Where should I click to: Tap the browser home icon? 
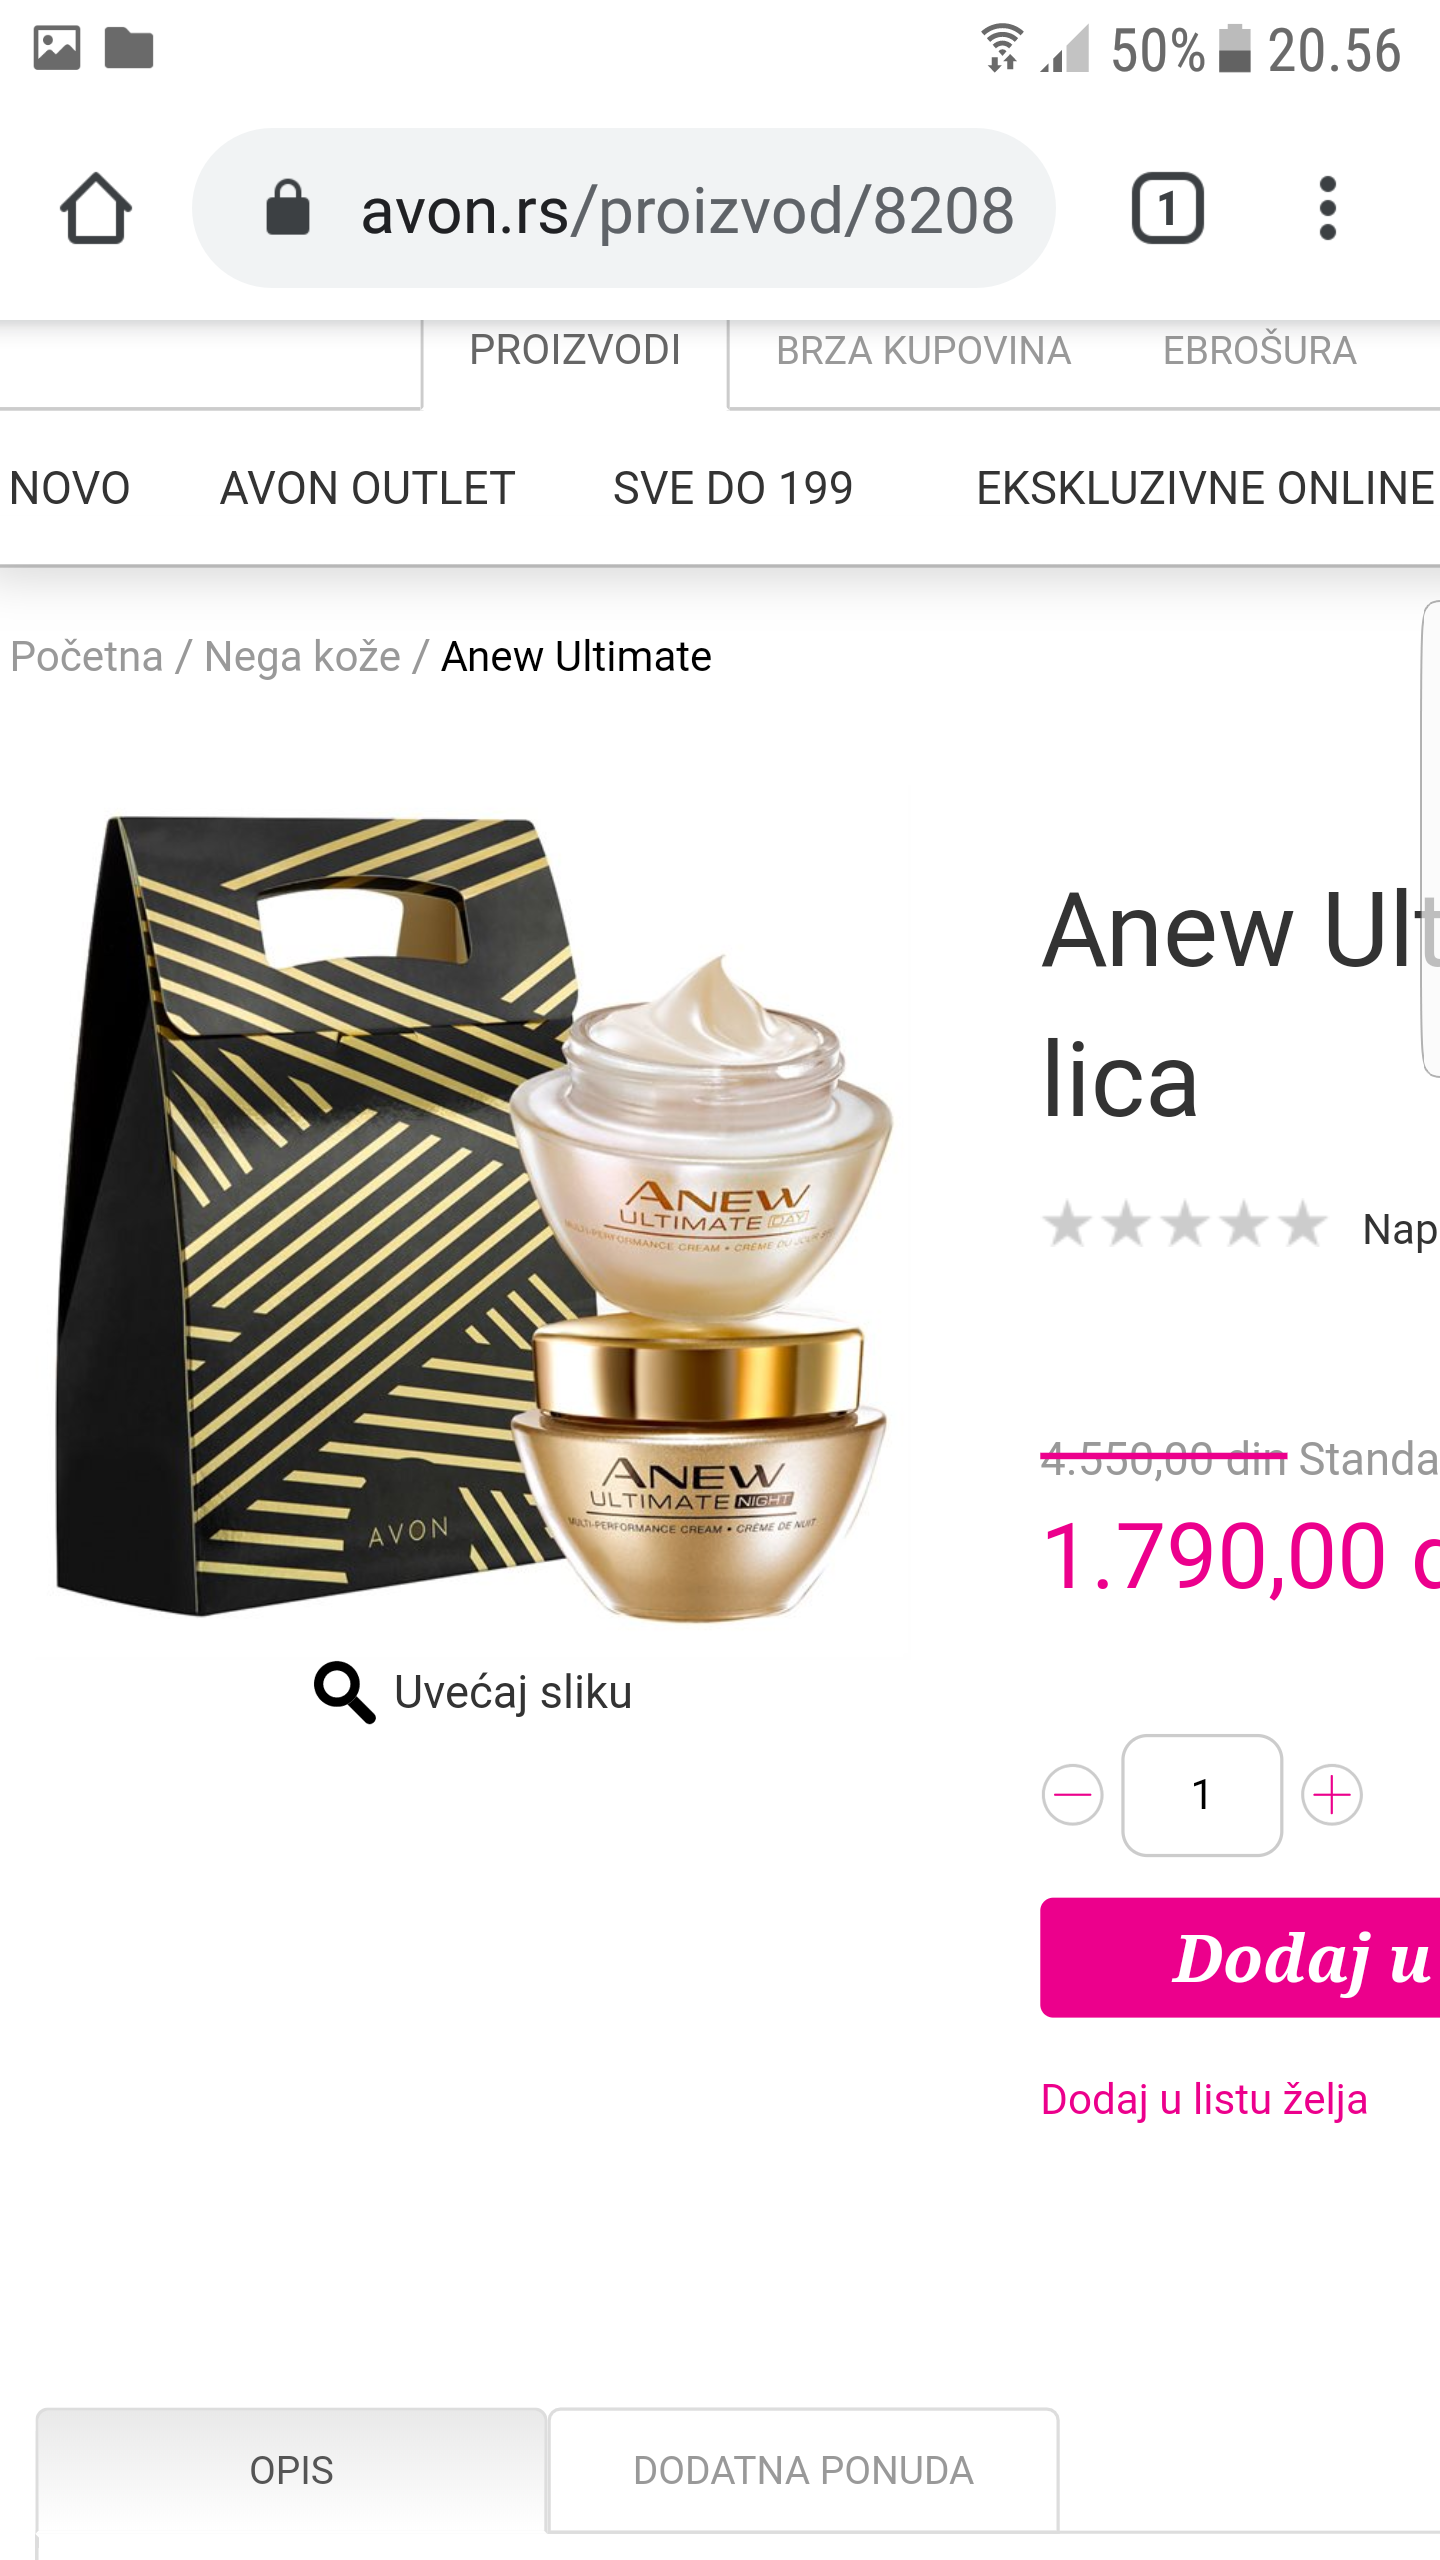click(x=96, y=208)
